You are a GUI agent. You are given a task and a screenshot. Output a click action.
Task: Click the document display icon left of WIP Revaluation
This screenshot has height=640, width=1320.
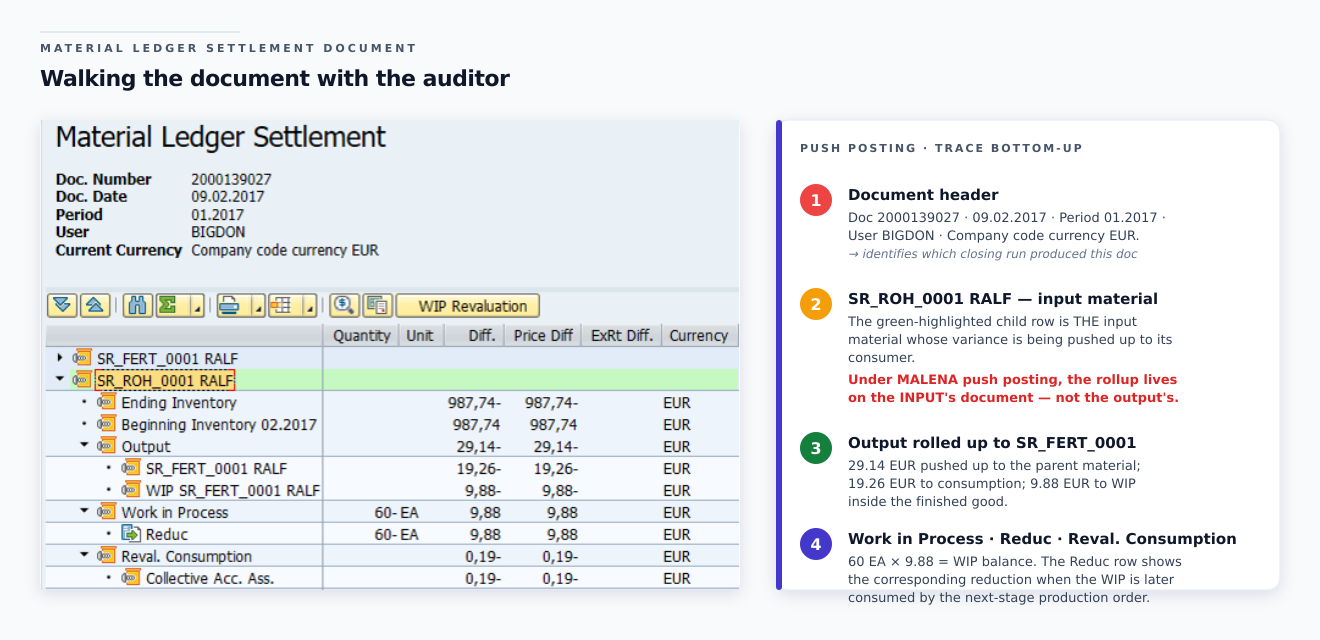[x=377, y=305]
